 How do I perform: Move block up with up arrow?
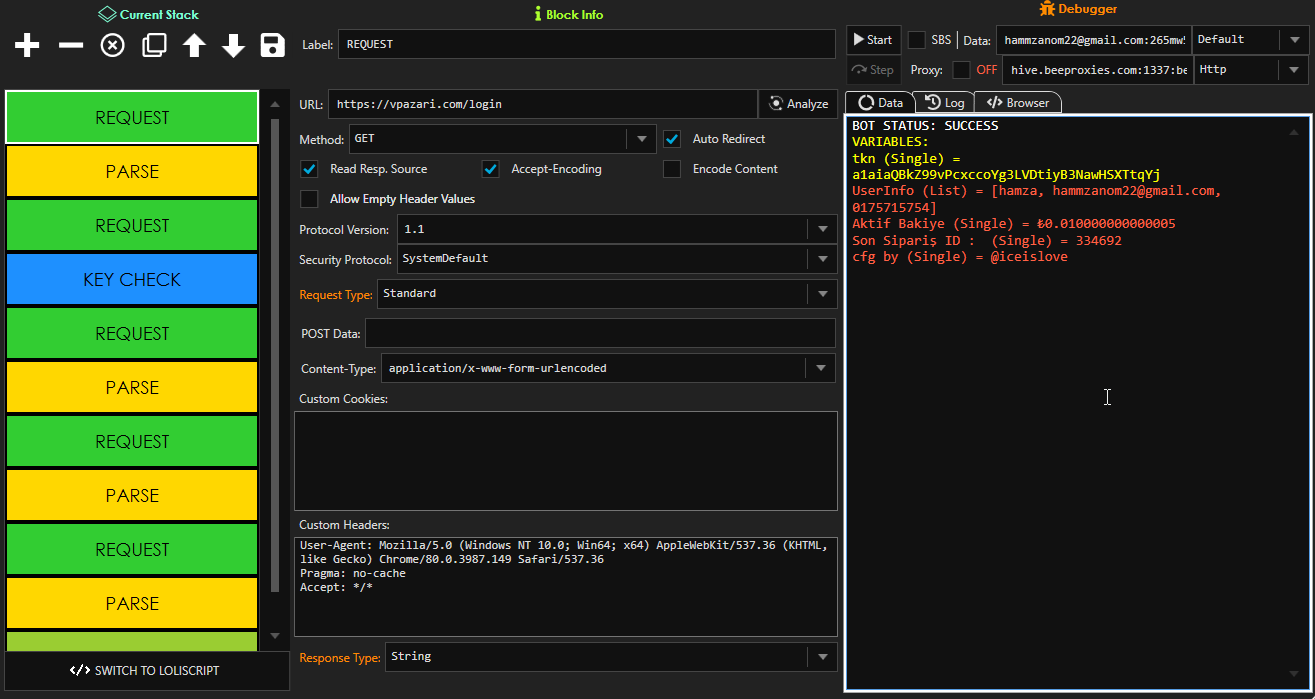tap(194, 46)
